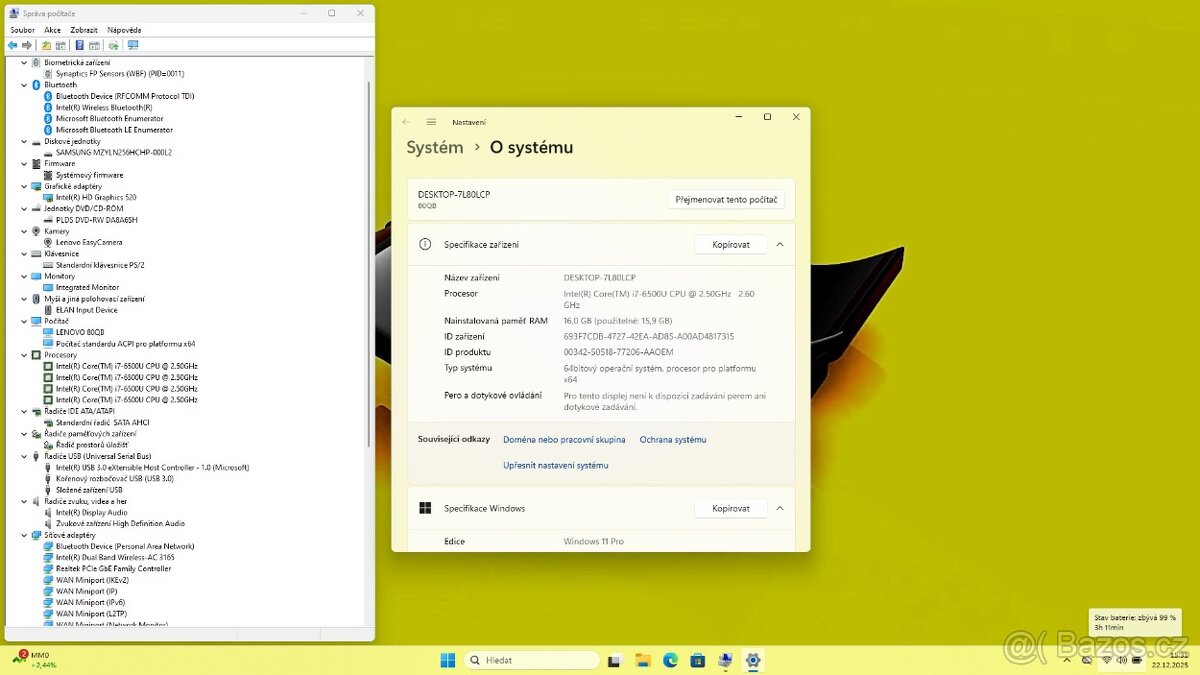This screenshot has height=675, width=1200.
Task: Open Settings from the taskbar gear icon
Action: (752, 660)
